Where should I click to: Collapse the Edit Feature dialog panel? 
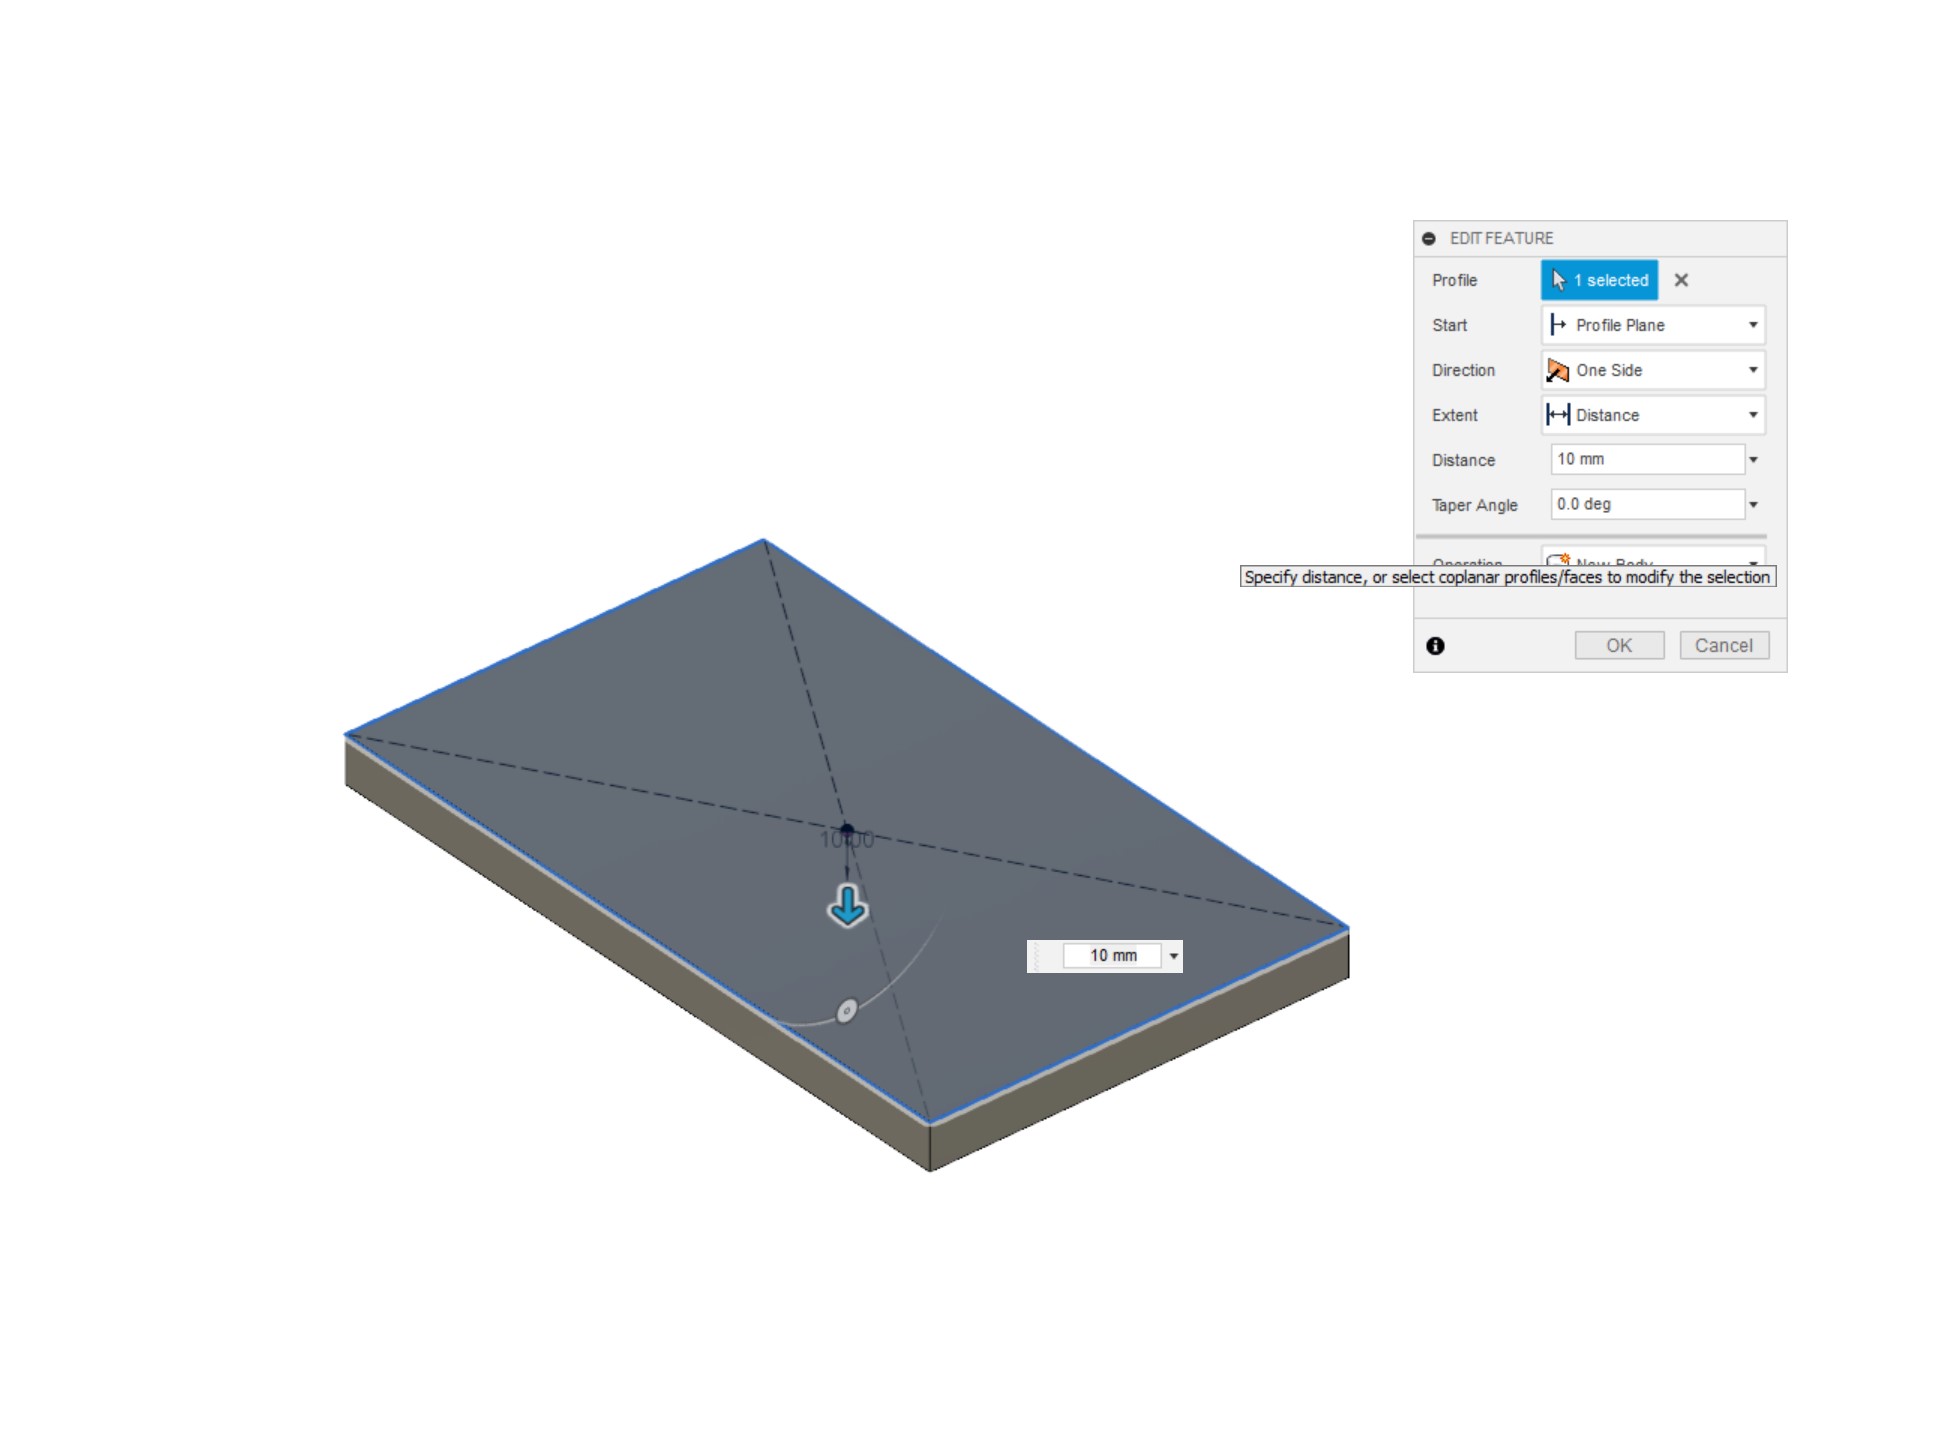click(1428, 238)
